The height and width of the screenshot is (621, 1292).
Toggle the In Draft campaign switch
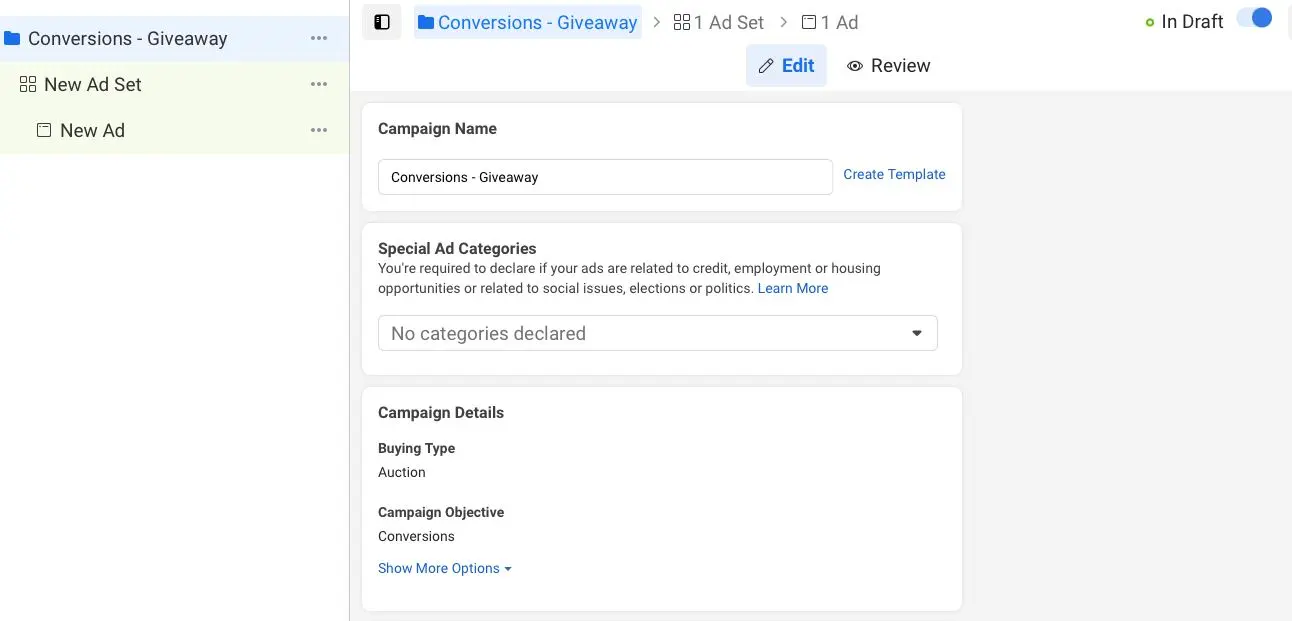coord(1254,19)
